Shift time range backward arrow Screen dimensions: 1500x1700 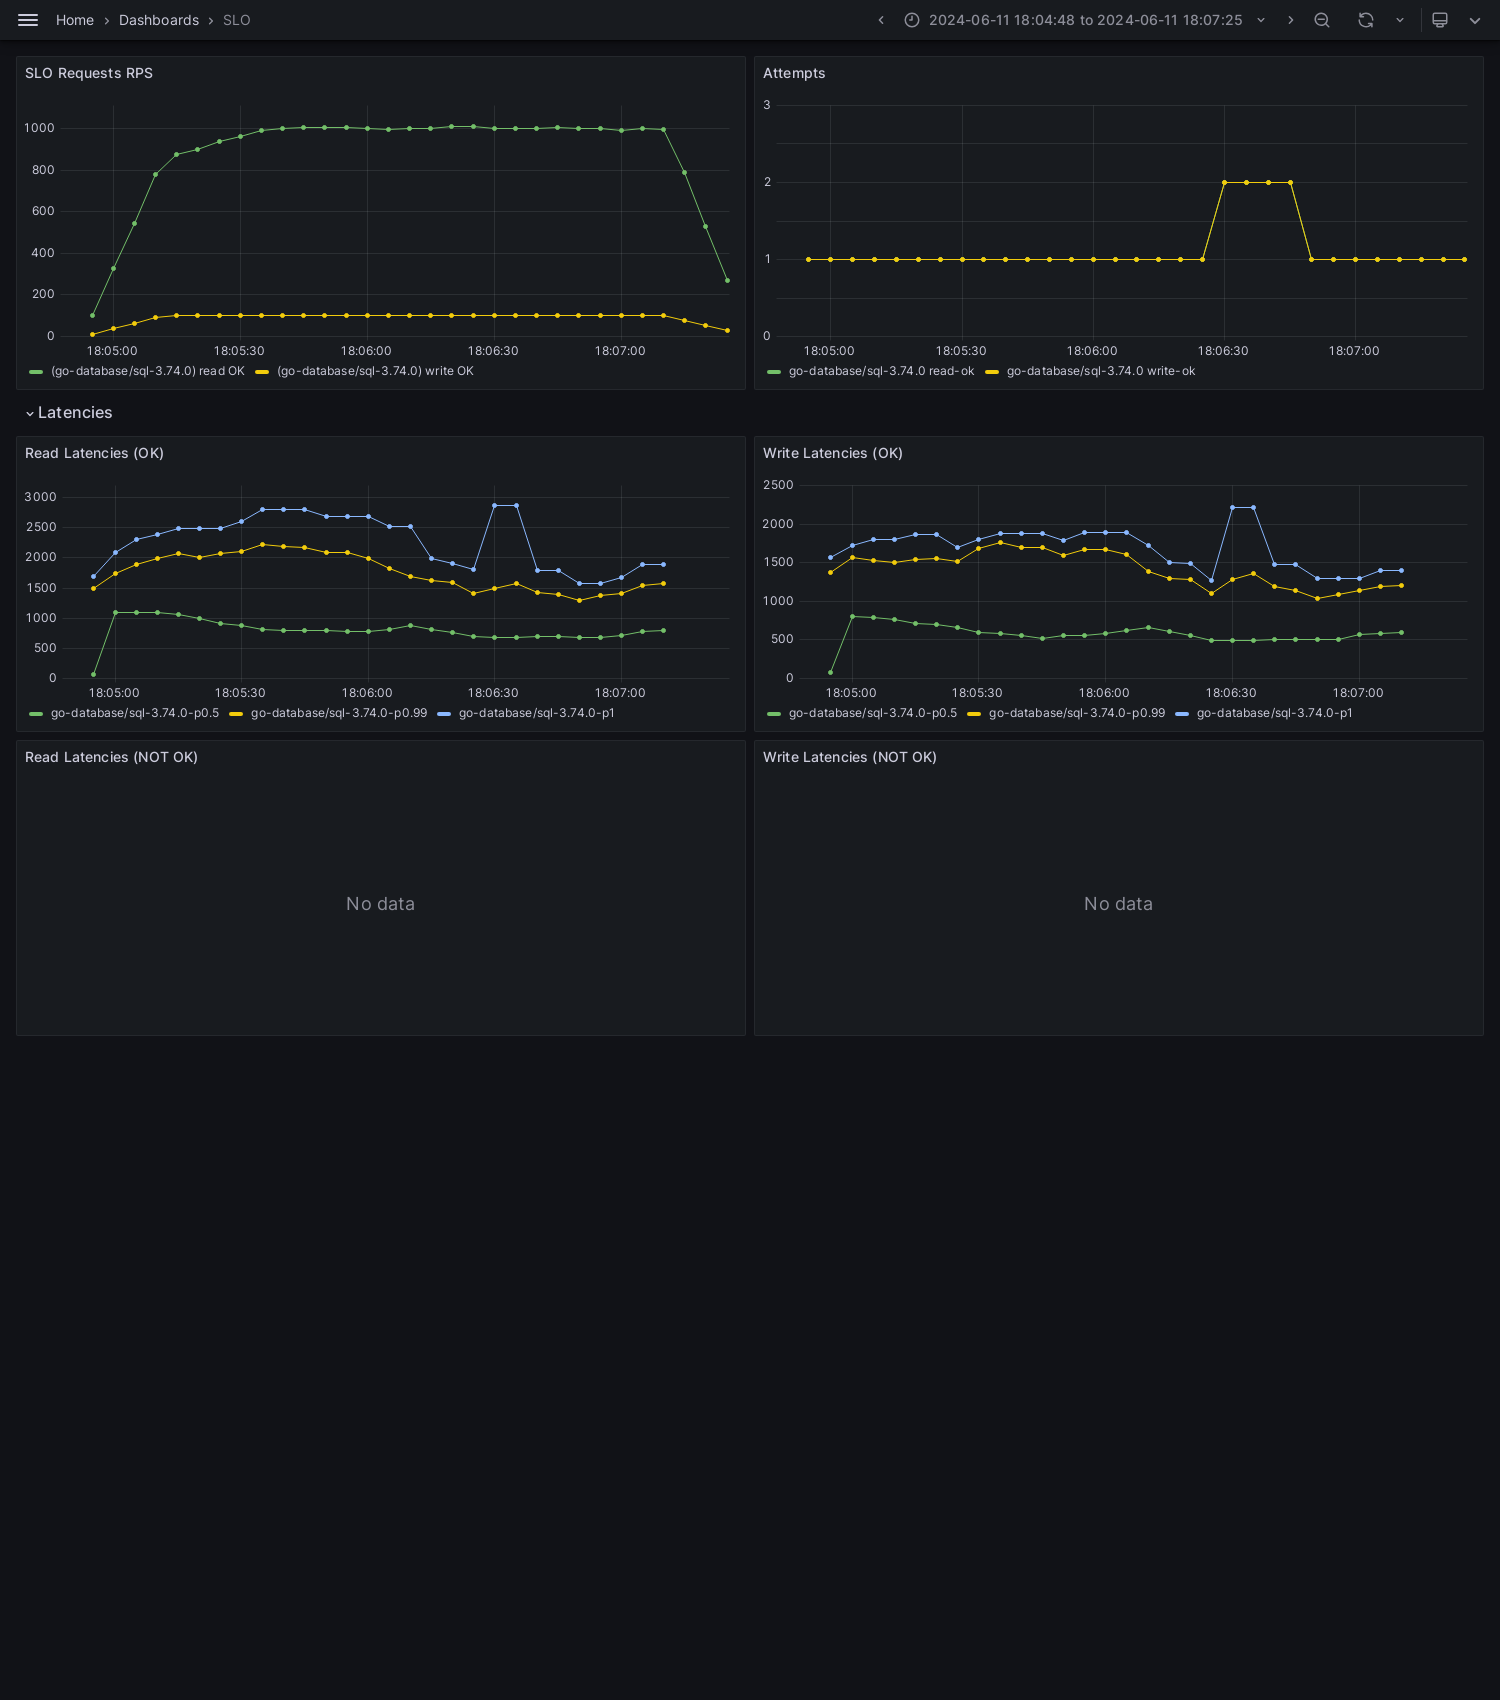(881, 20)
